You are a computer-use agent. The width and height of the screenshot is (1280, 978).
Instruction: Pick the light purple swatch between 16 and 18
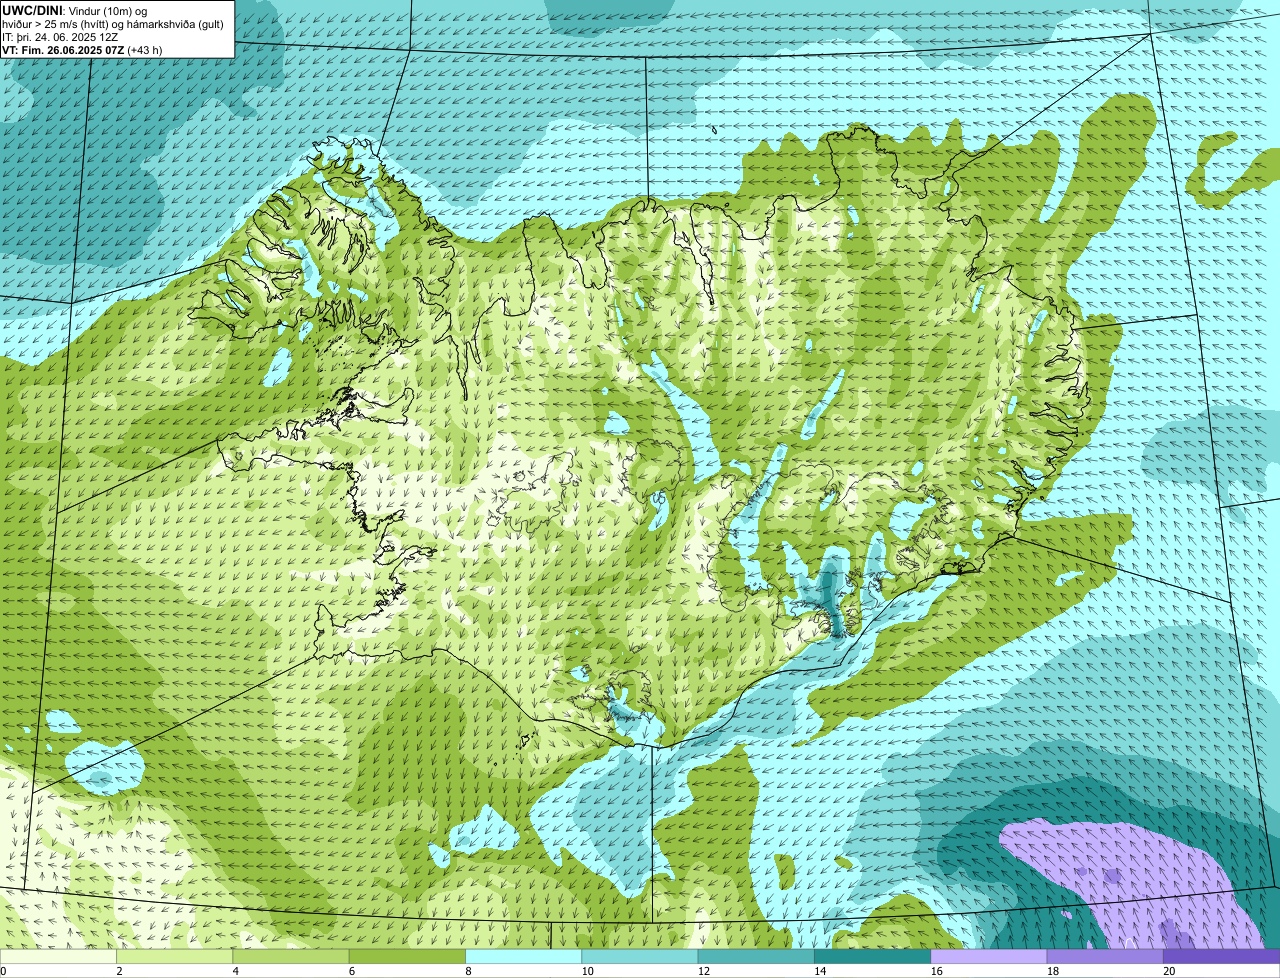tap(989, 956)
